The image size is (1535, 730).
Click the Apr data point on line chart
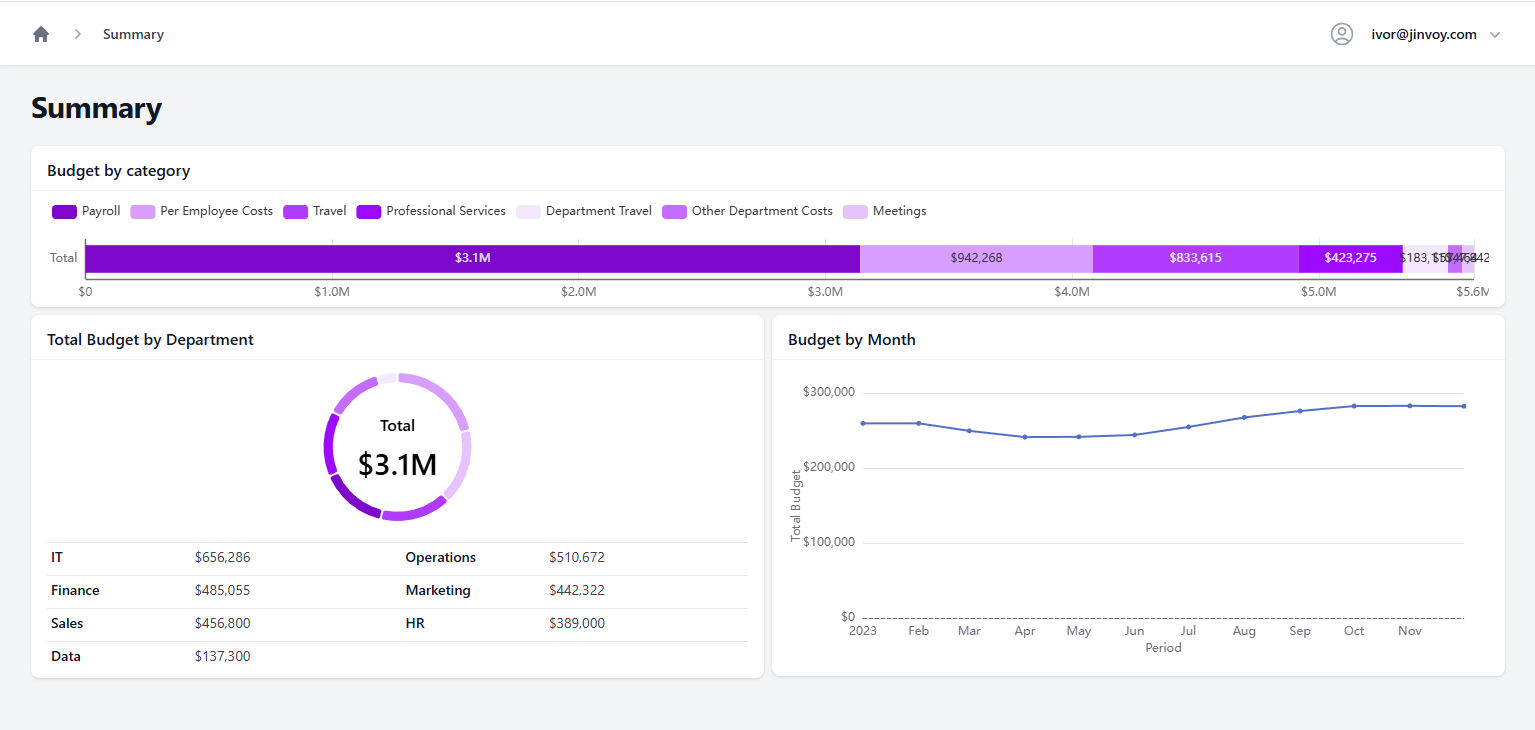[1025, 437]
